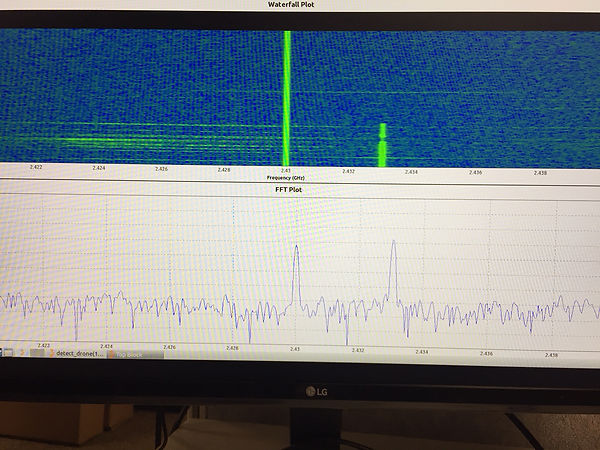
Task: Click the Frequency (GHz) axis label
Action: pyautogui.click(x=285, y=178)
